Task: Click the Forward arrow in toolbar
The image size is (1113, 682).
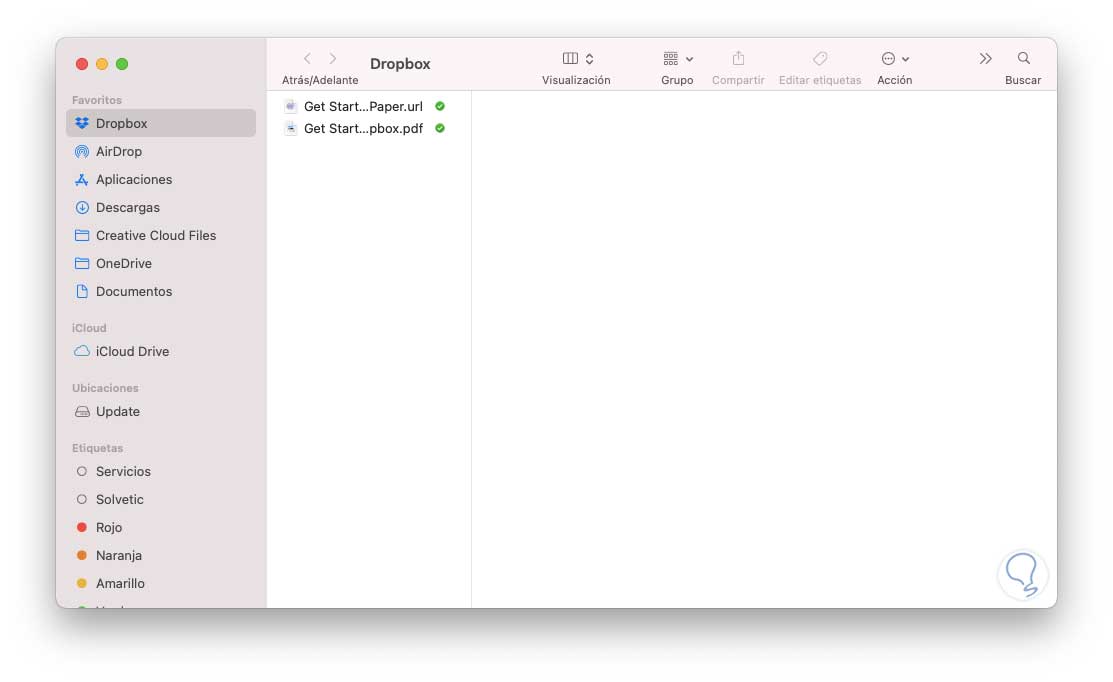Action: pyautogui.click(x=333, y=58)
